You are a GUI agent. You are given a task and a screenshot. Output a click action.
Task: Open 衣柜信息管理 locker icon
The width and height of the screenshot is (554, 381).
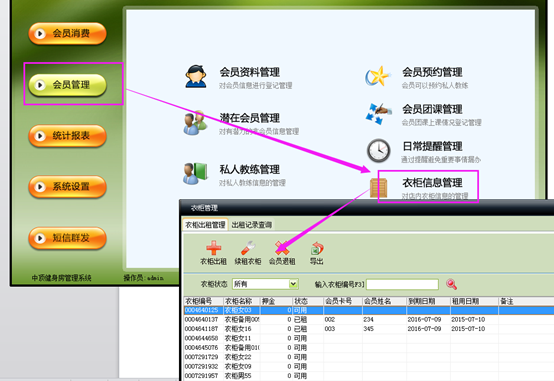point(378,188)
